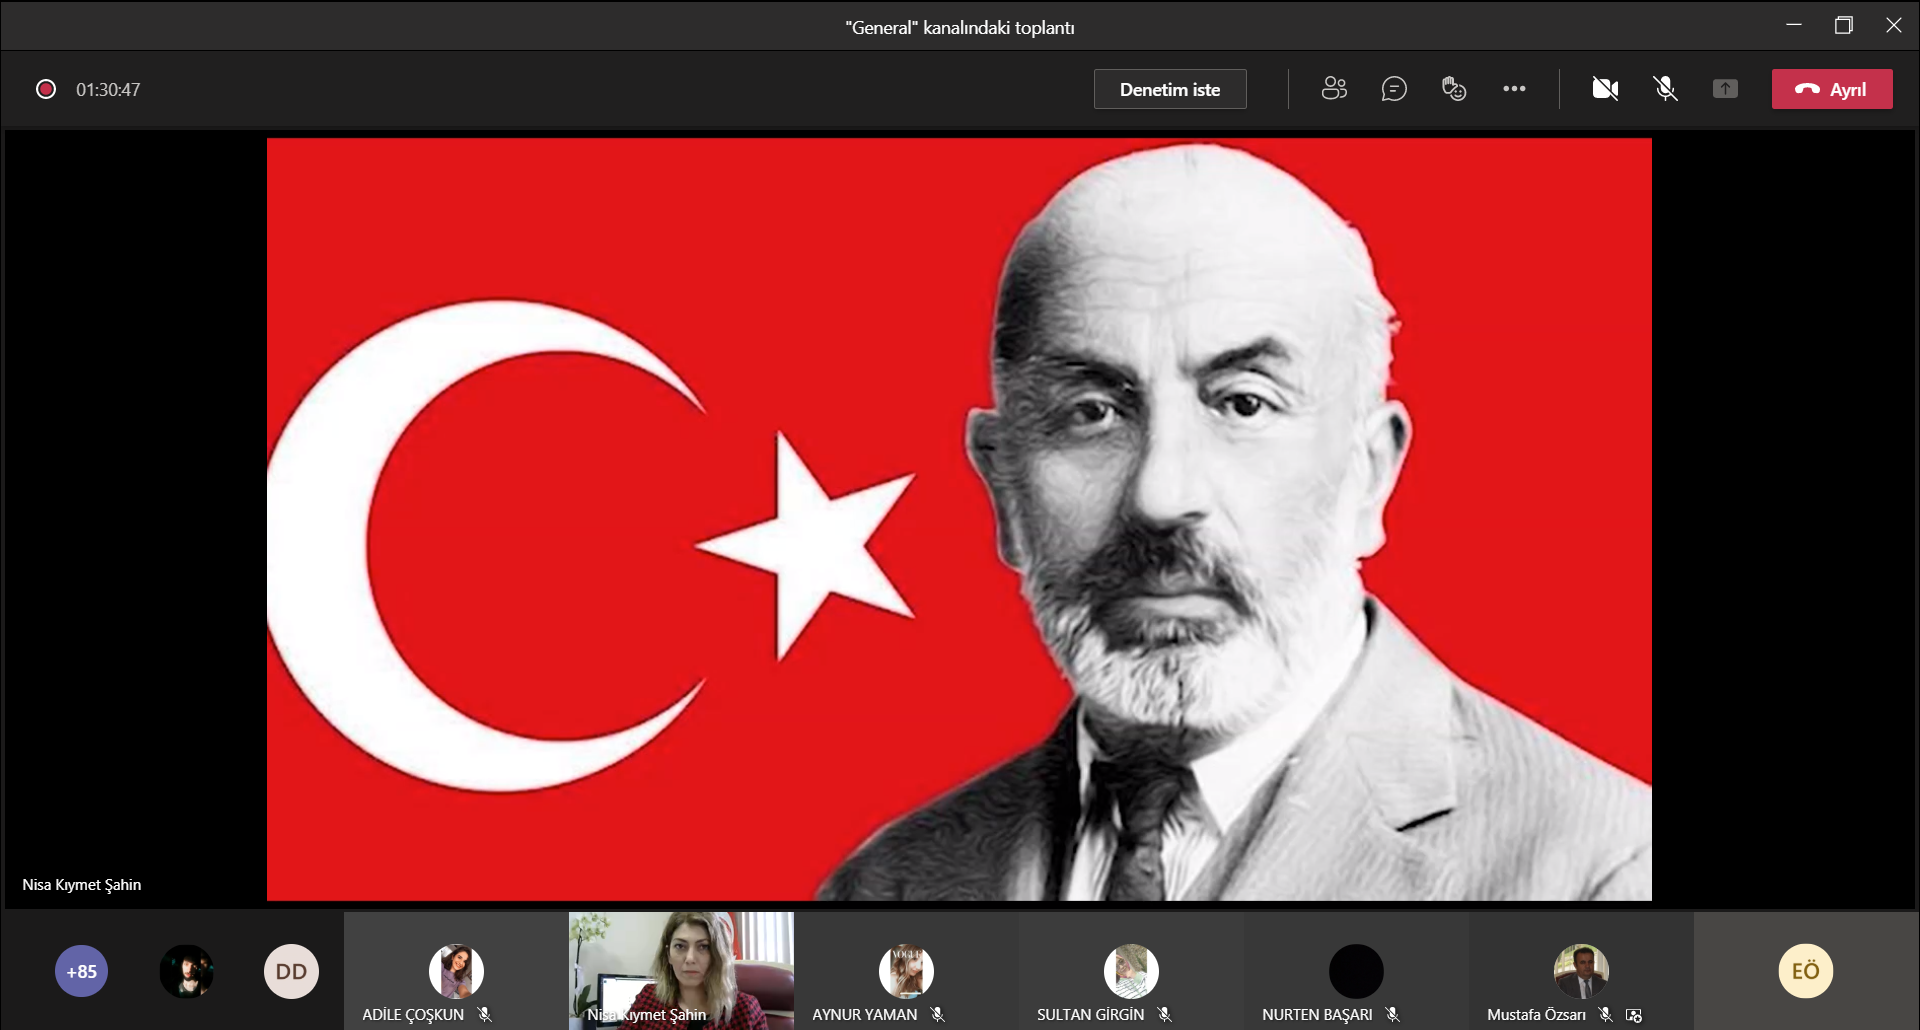Click the shared Turkish flag presentation

[x=959, y=519]
